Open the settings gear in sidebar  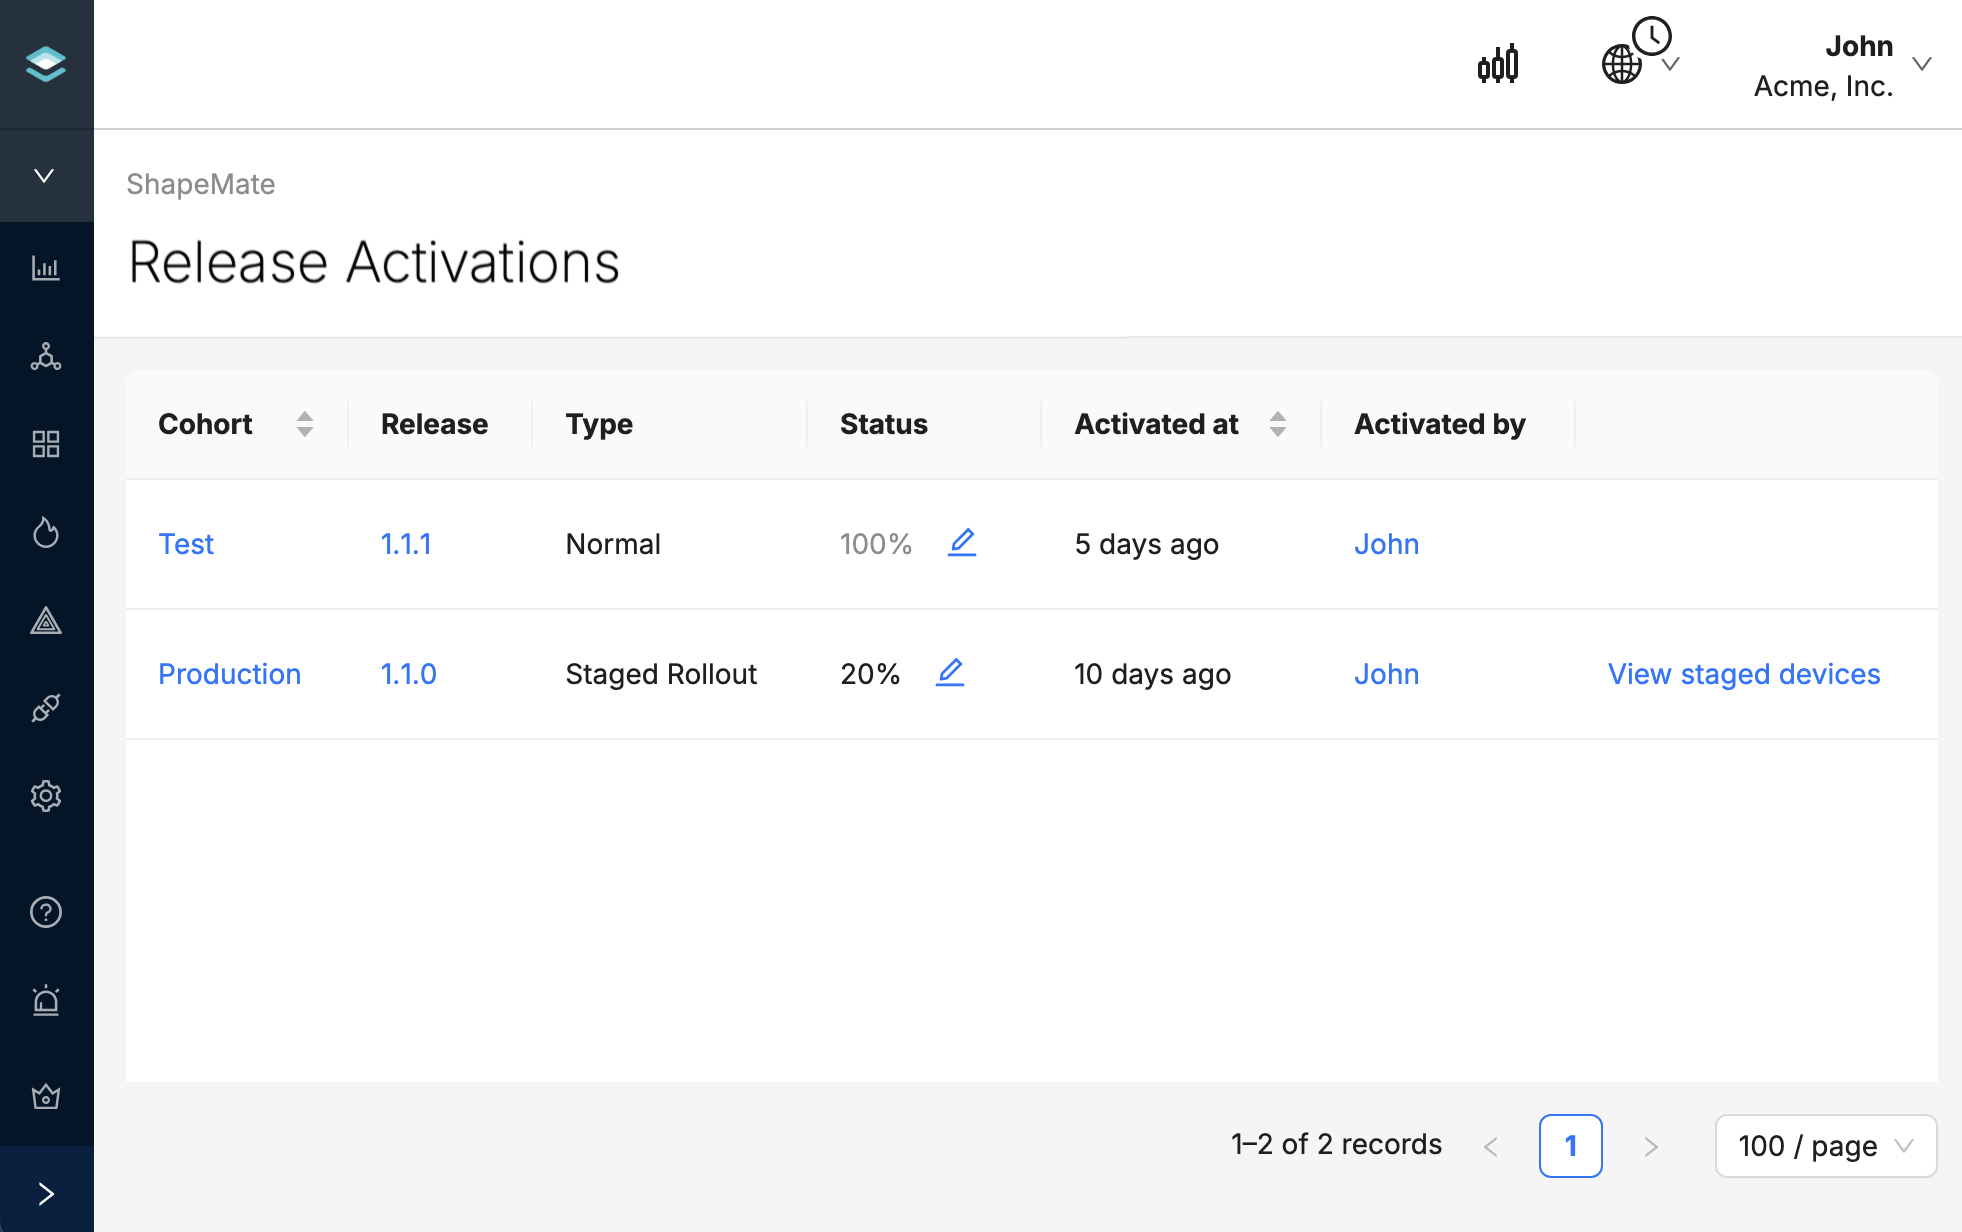pyautogui.click(x=46, y=796)
